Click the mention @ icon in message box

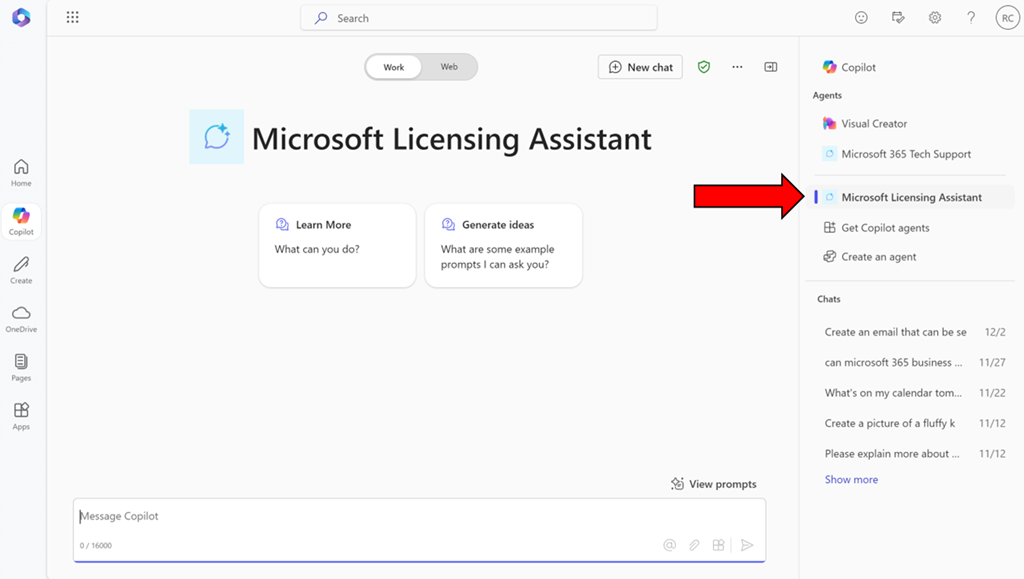coord(670,545)
